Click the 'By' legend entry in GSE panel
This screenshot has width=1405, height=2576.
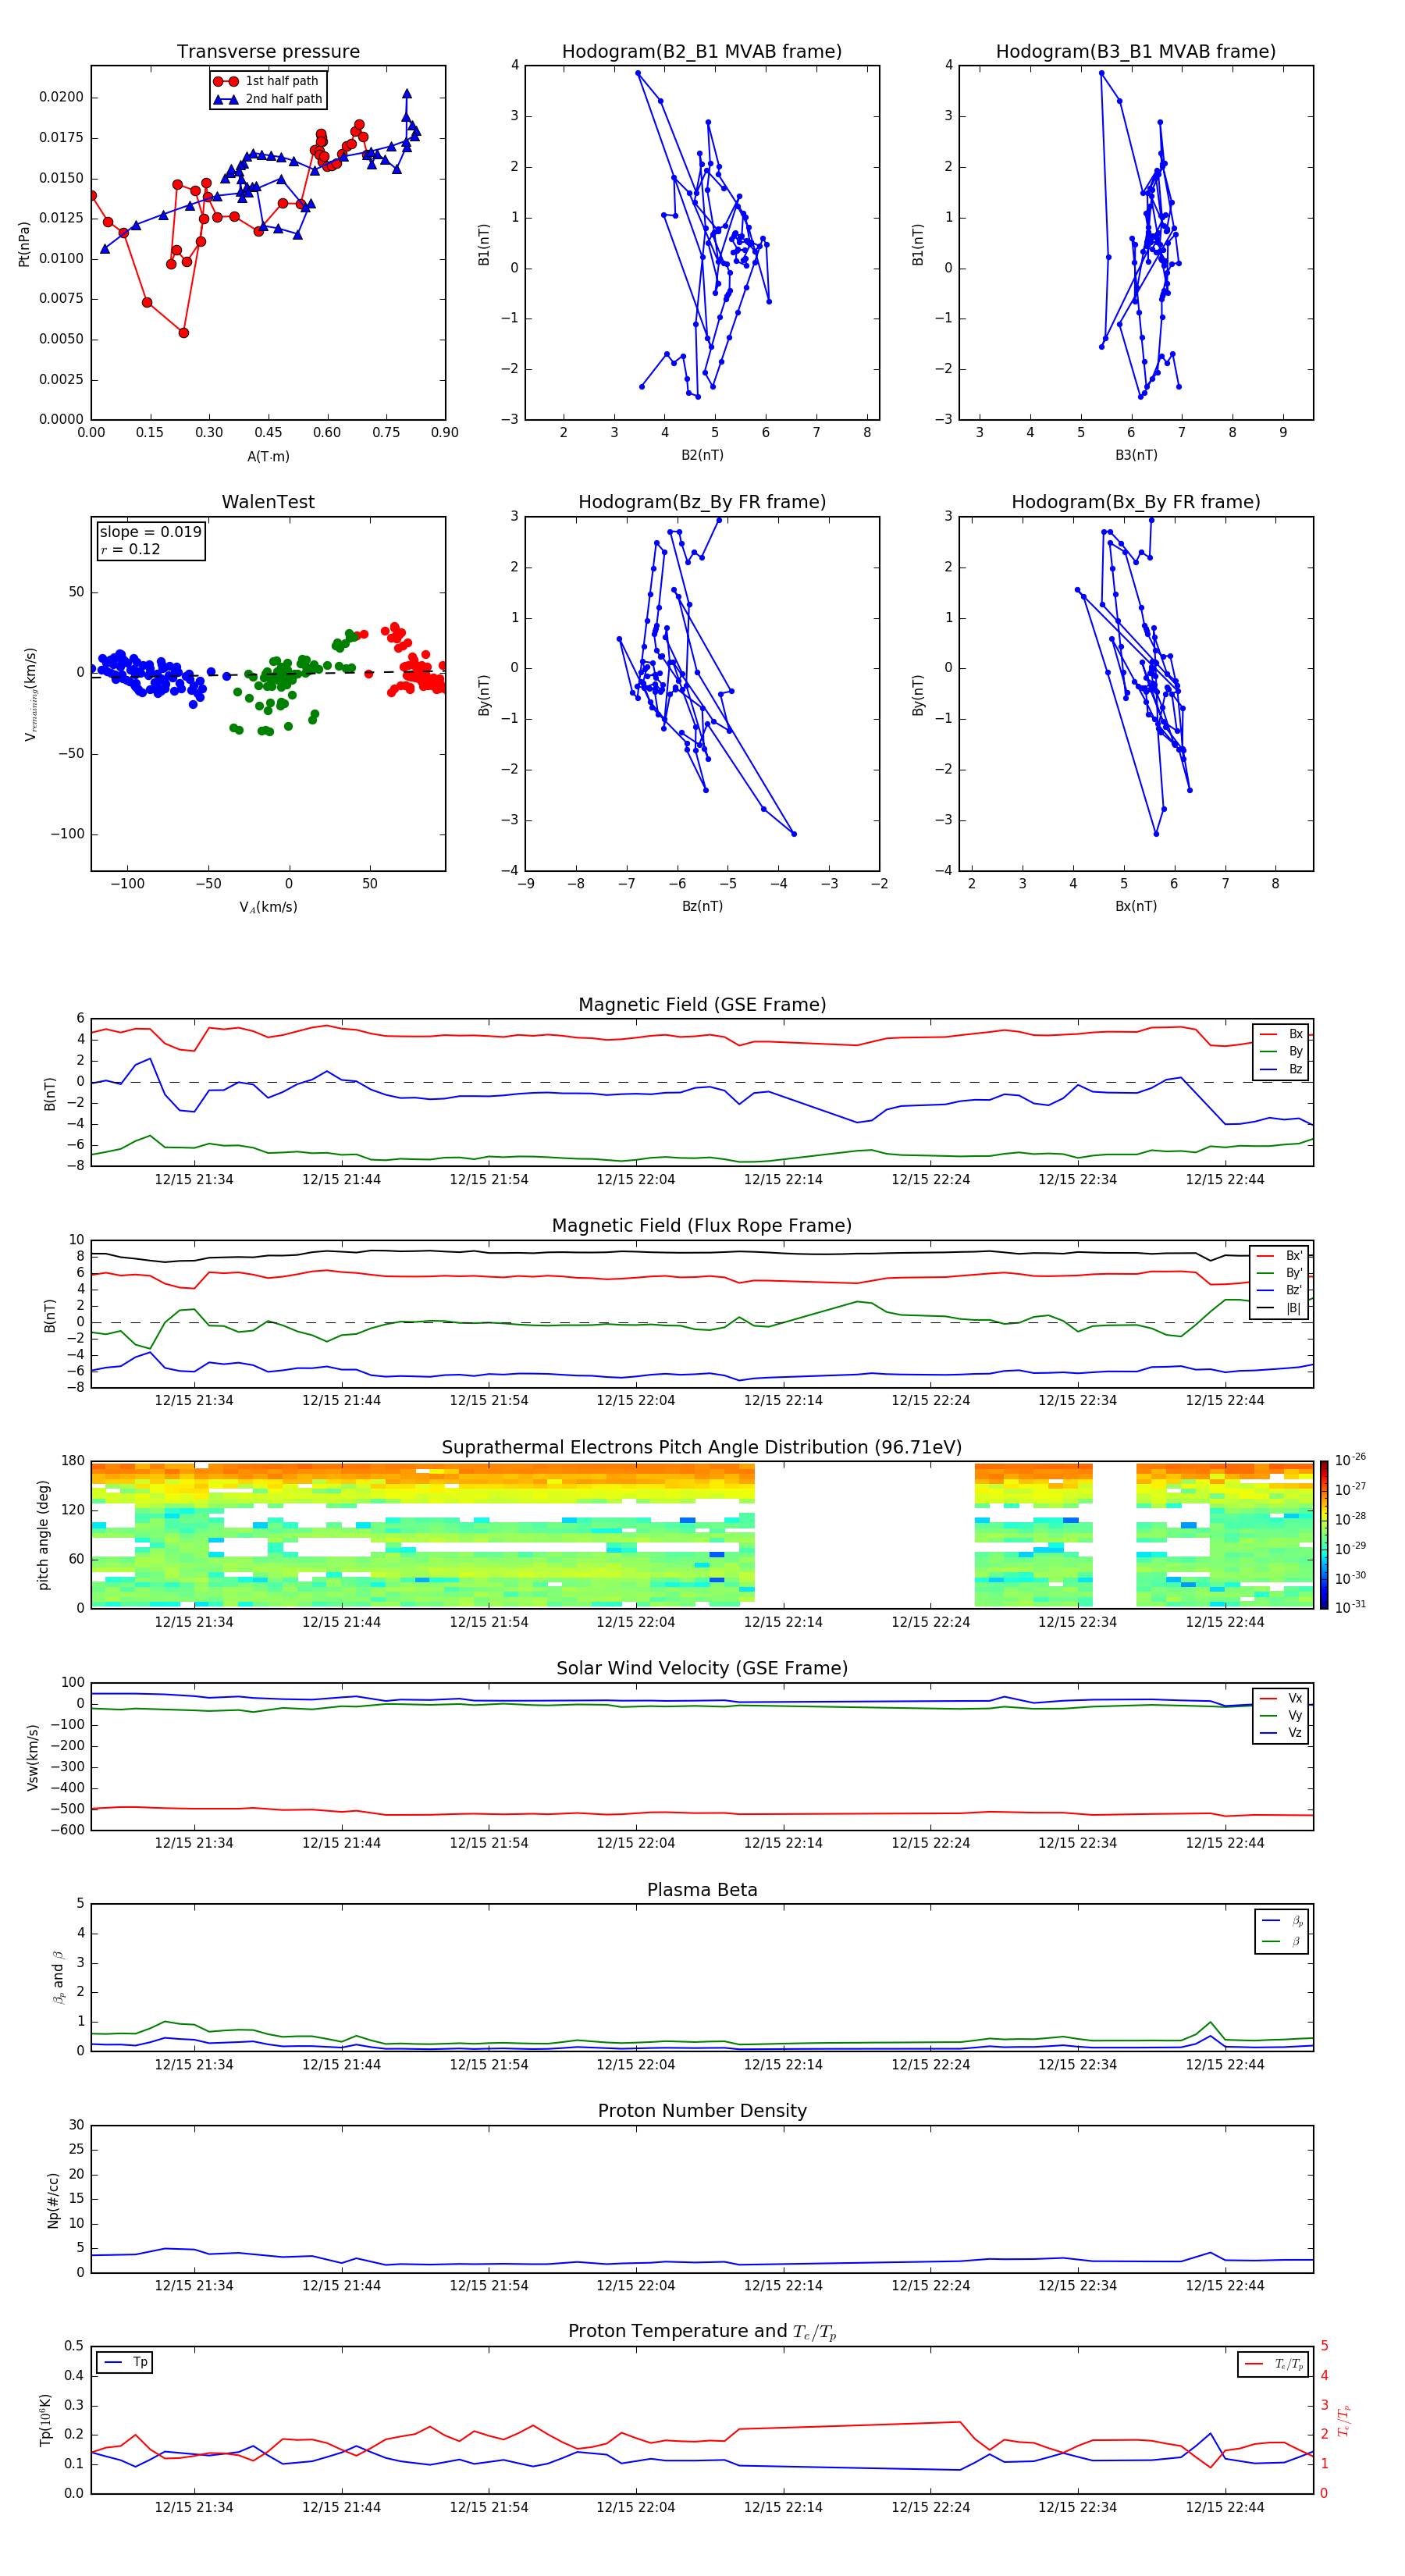1281,1052
